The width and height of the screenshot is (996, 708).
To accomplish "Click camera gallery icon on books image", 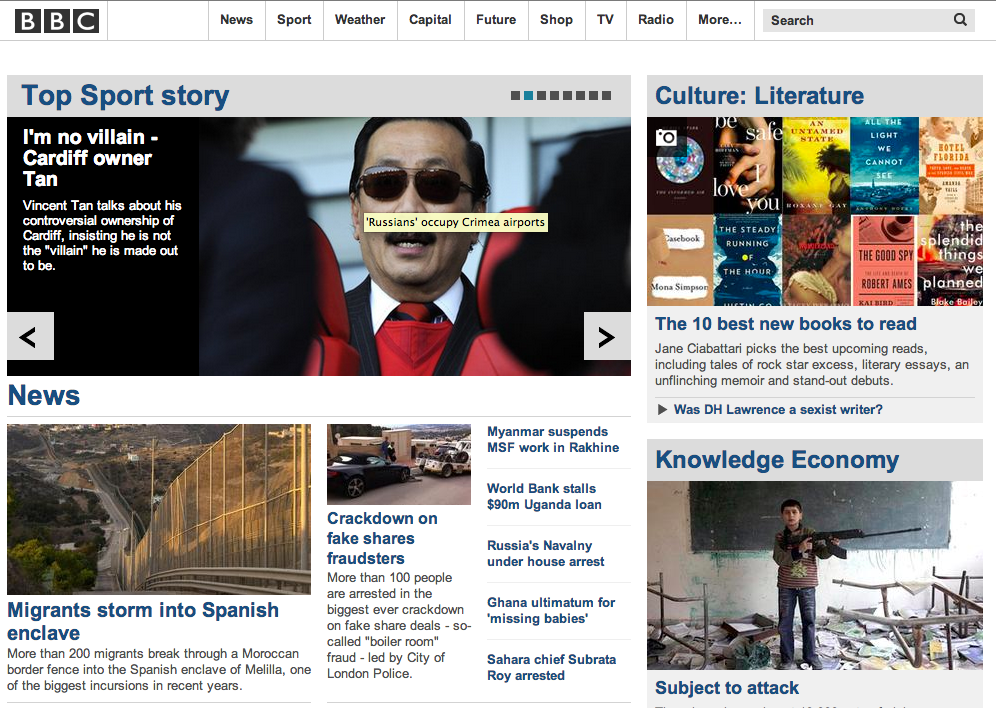I will click(x=666, y=137).
